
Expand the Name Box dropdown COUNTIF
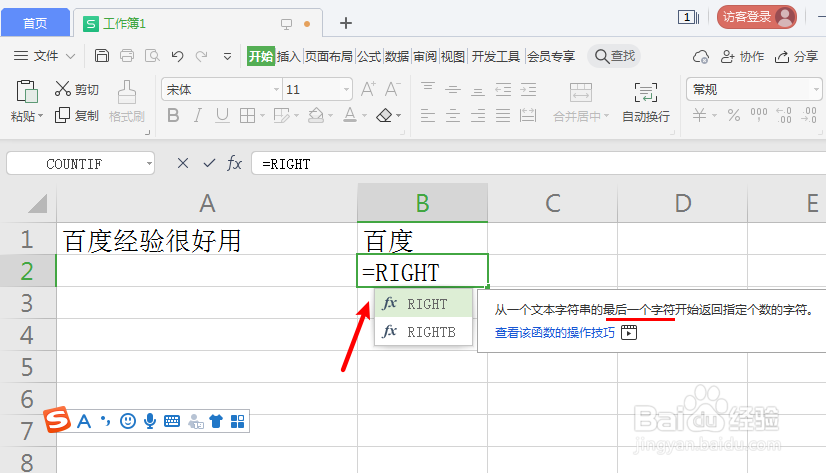[x=149, y=164]
